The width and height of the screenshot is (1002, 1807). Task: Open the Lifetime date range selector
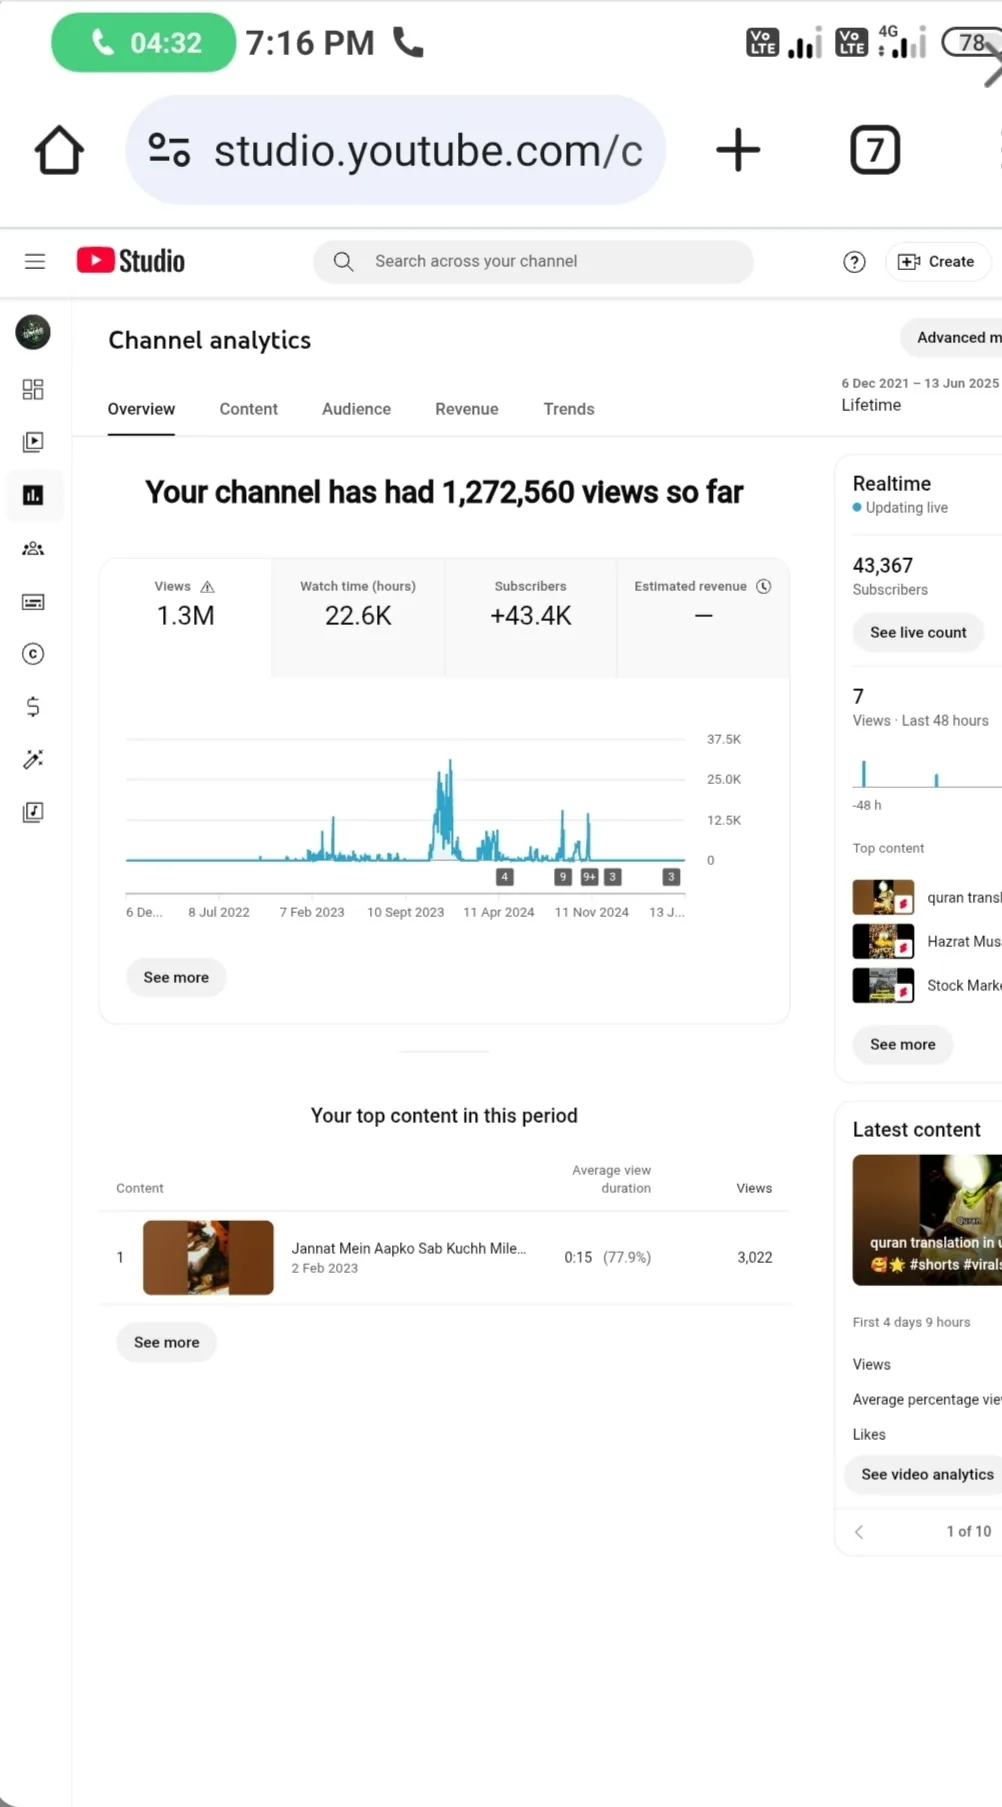click(920, 395)
